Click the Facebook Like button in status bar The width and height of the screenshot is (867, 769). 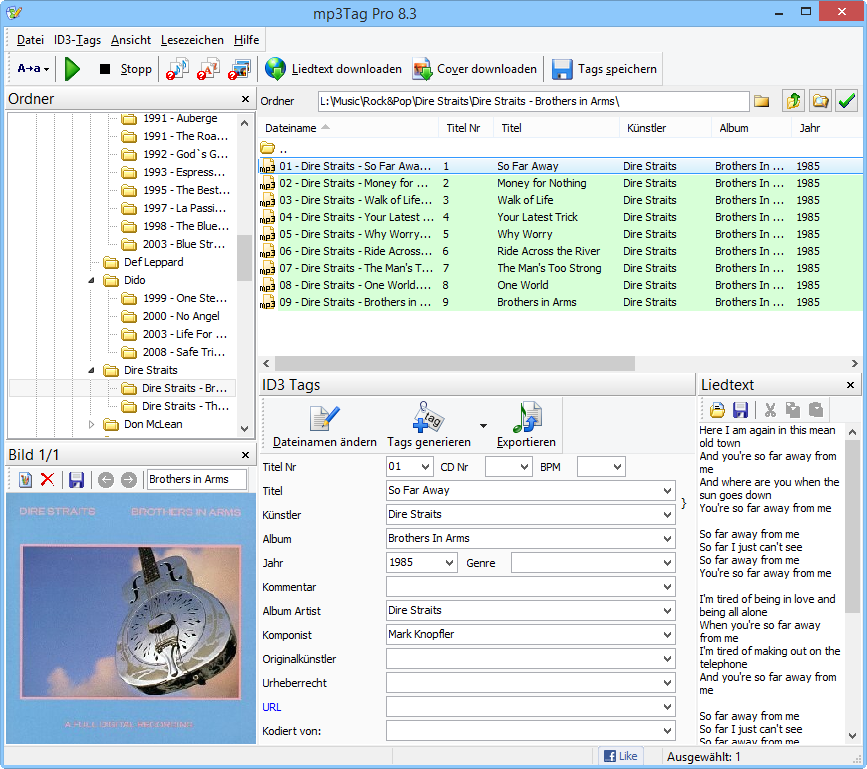[x=620, y=756]
